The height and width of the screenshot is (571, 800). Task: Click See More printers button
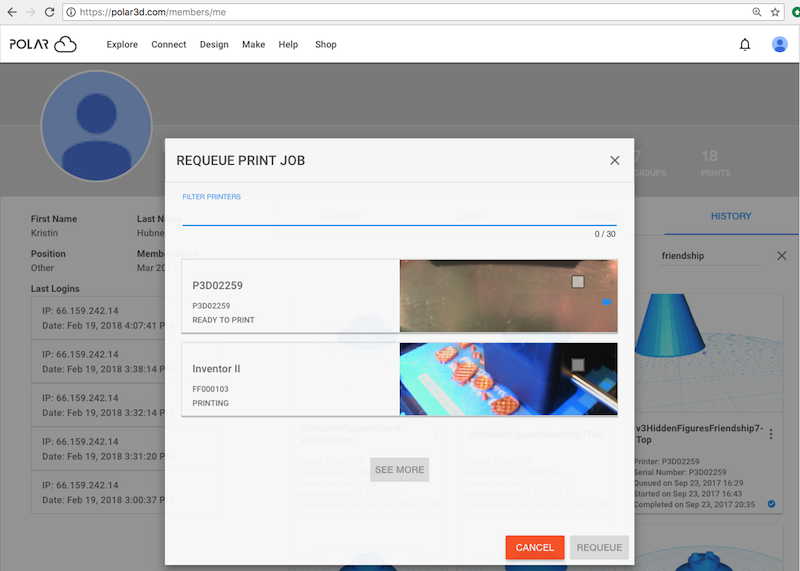[399, 469]
